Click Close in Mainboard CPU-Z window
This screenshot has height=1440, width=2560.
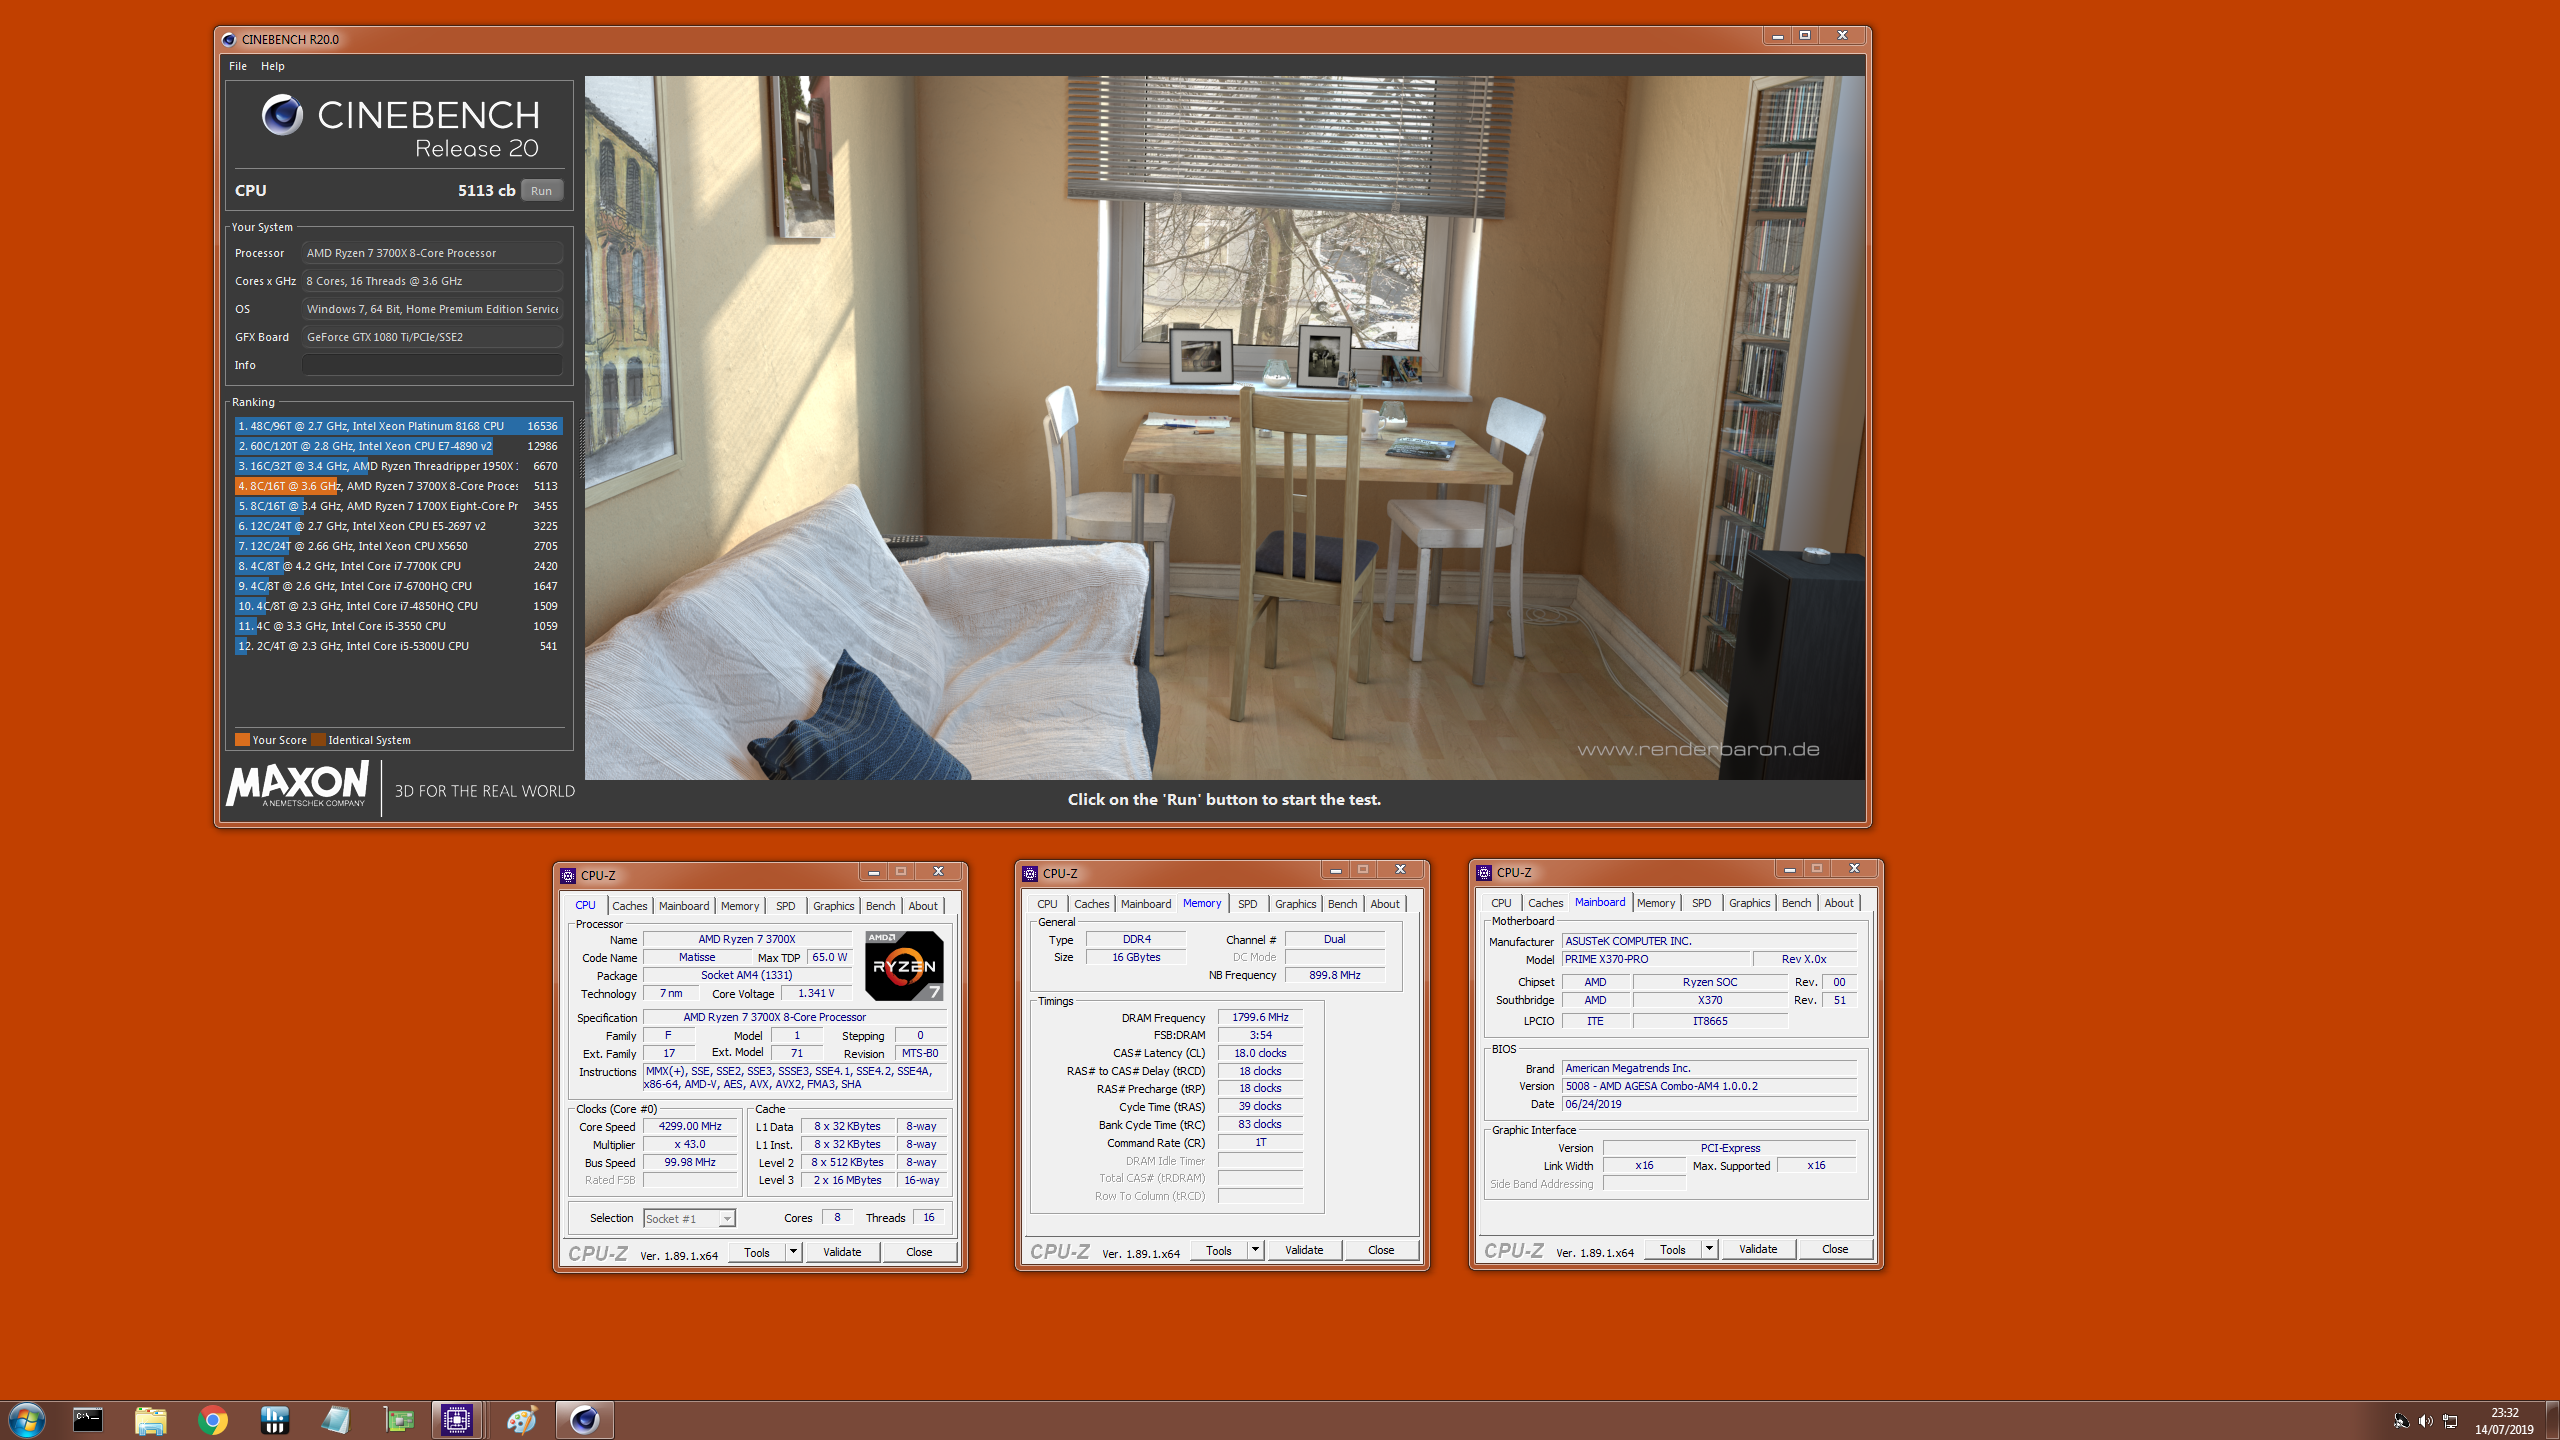(1835, 1249)
